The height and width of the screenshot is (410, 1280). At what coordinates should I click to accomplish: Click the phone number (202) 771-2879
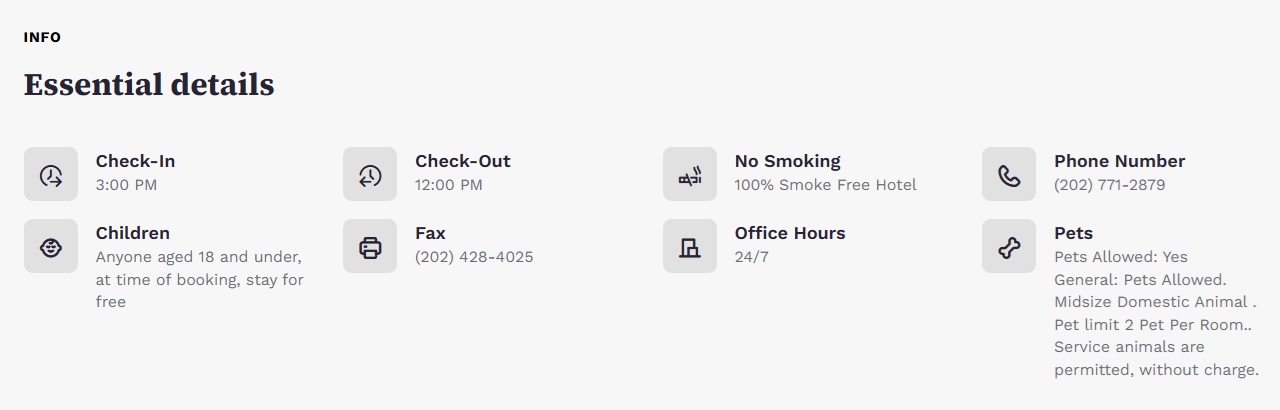point(1110,185)
